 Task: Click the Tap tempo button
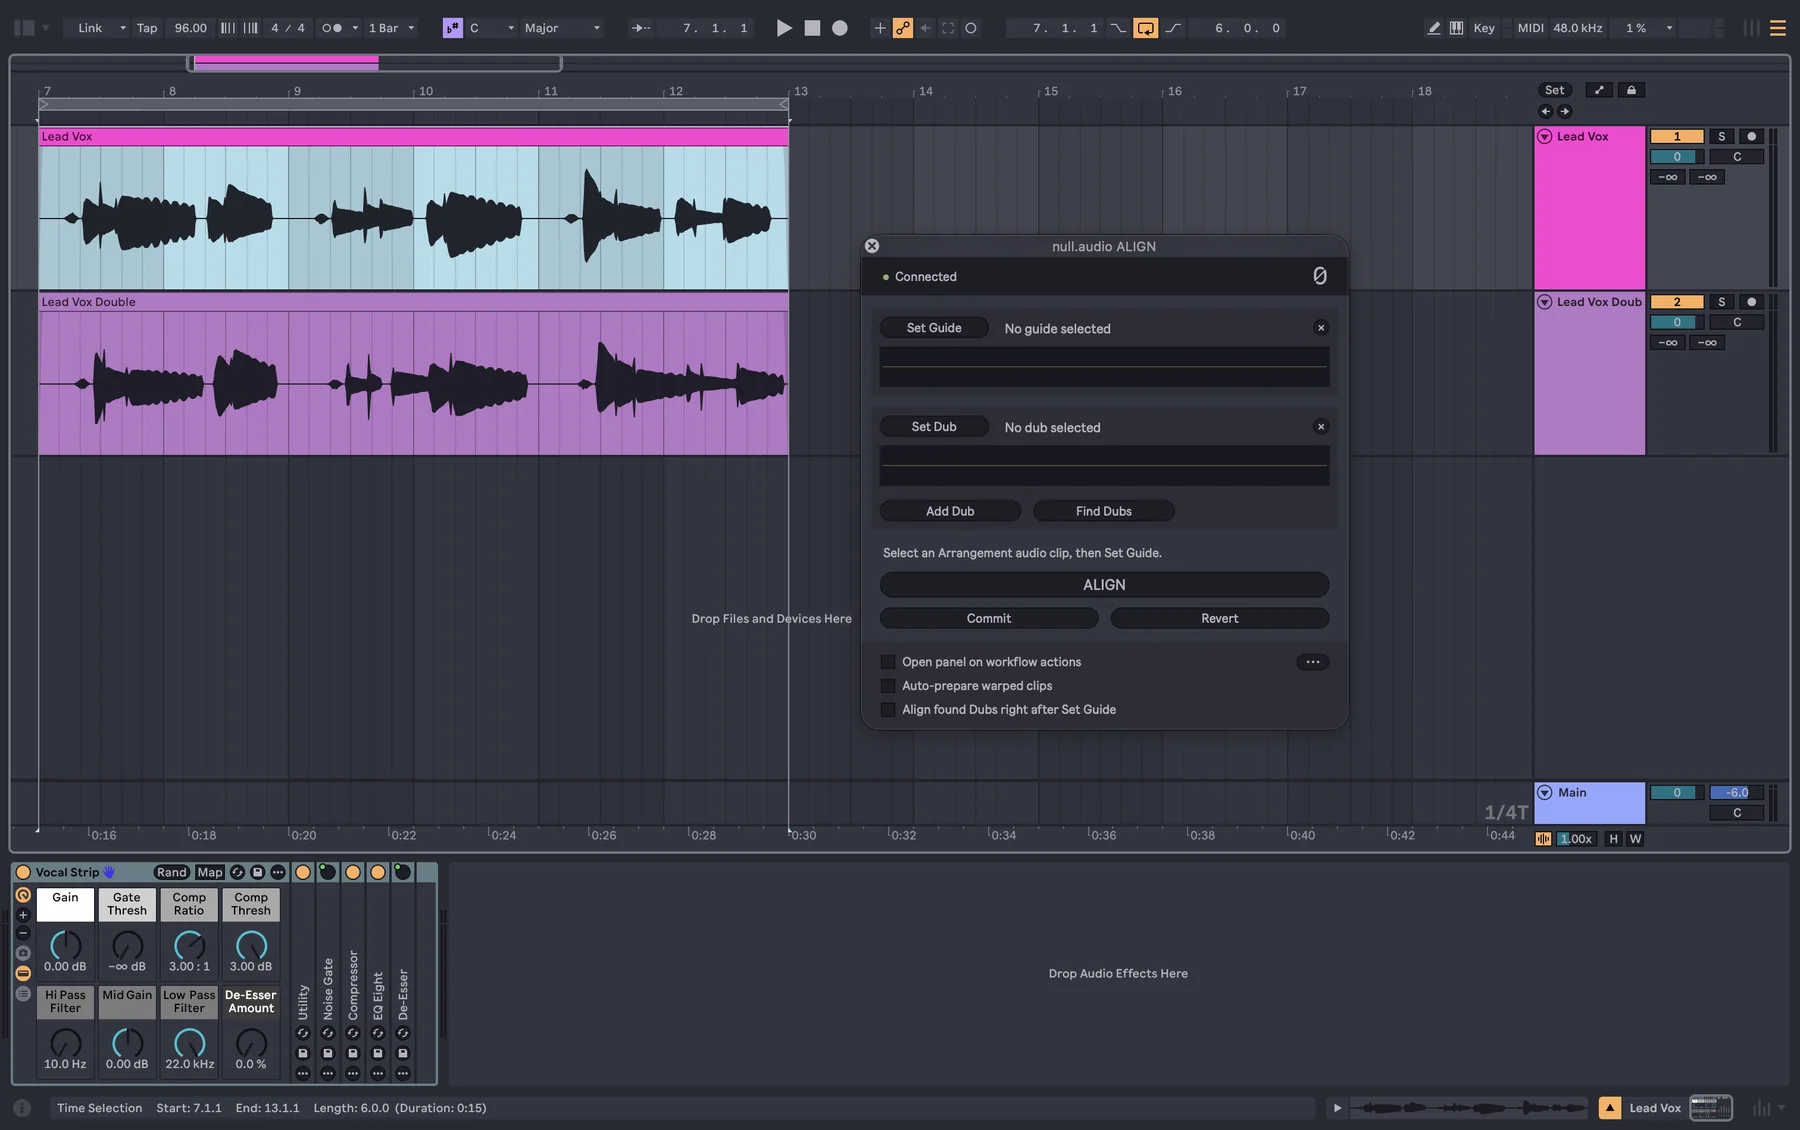tap(147, 28)
